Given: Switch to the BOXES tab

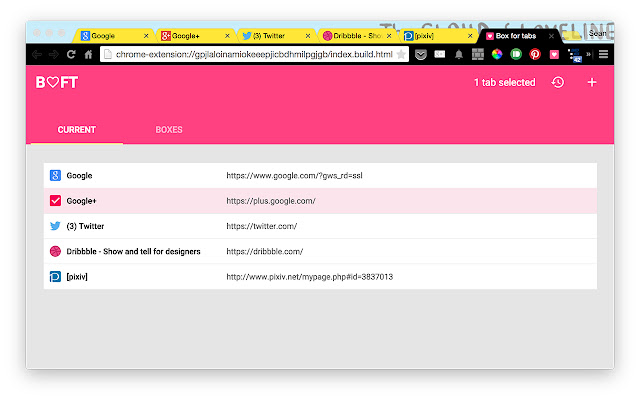Looking at the screenshot, I should 169,130.
